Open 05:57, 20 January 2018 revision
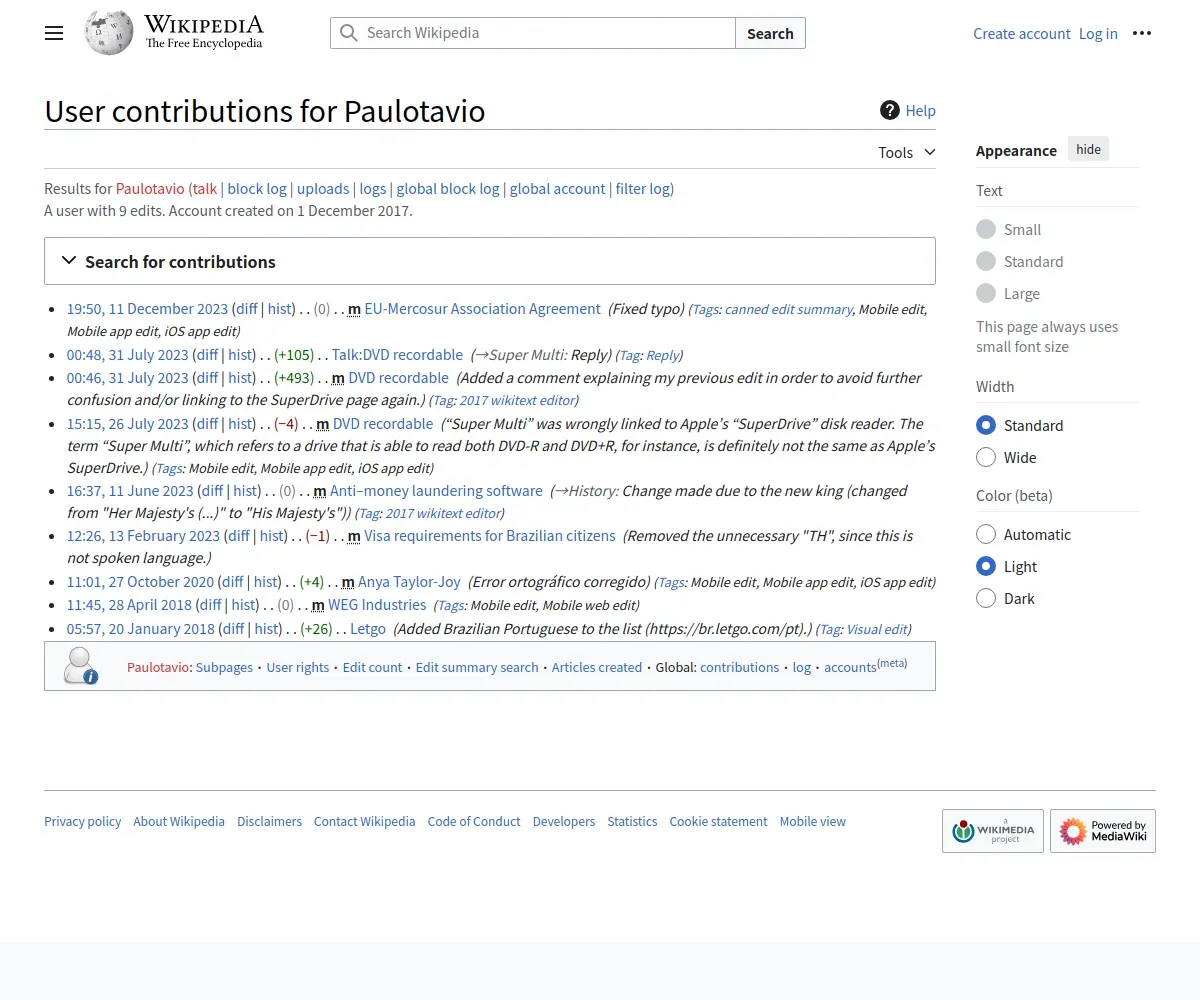 coord(141,628)
